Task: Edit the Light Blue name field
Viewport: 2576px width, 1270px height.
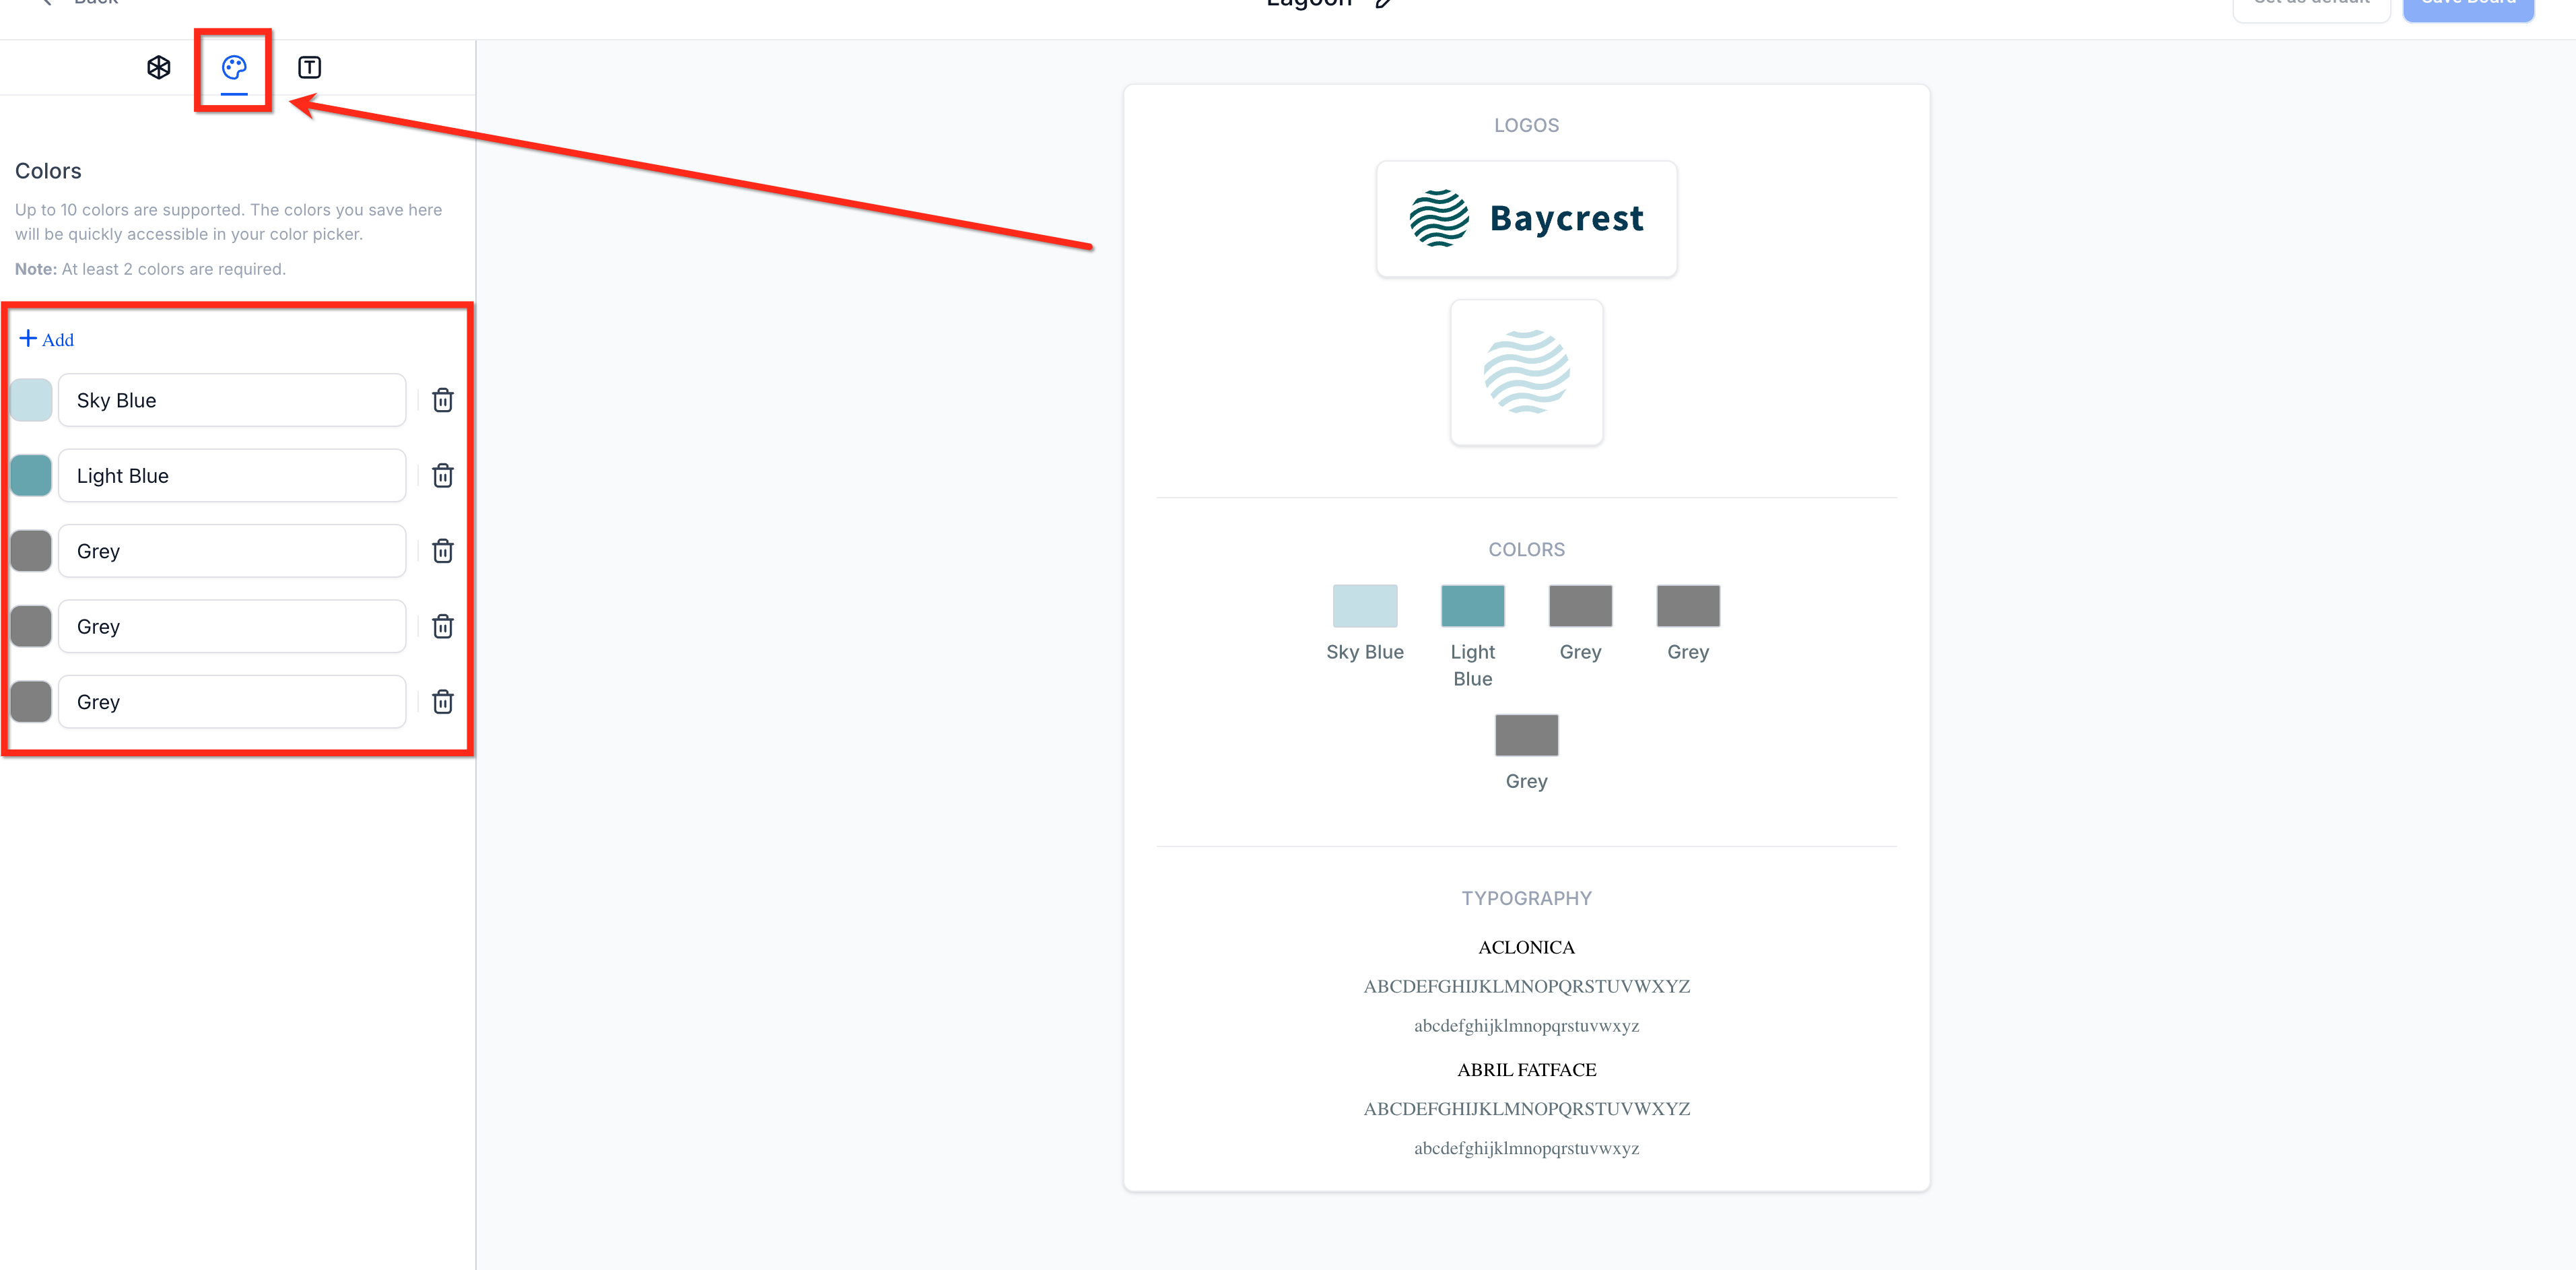Action: [x=232, y=475]
